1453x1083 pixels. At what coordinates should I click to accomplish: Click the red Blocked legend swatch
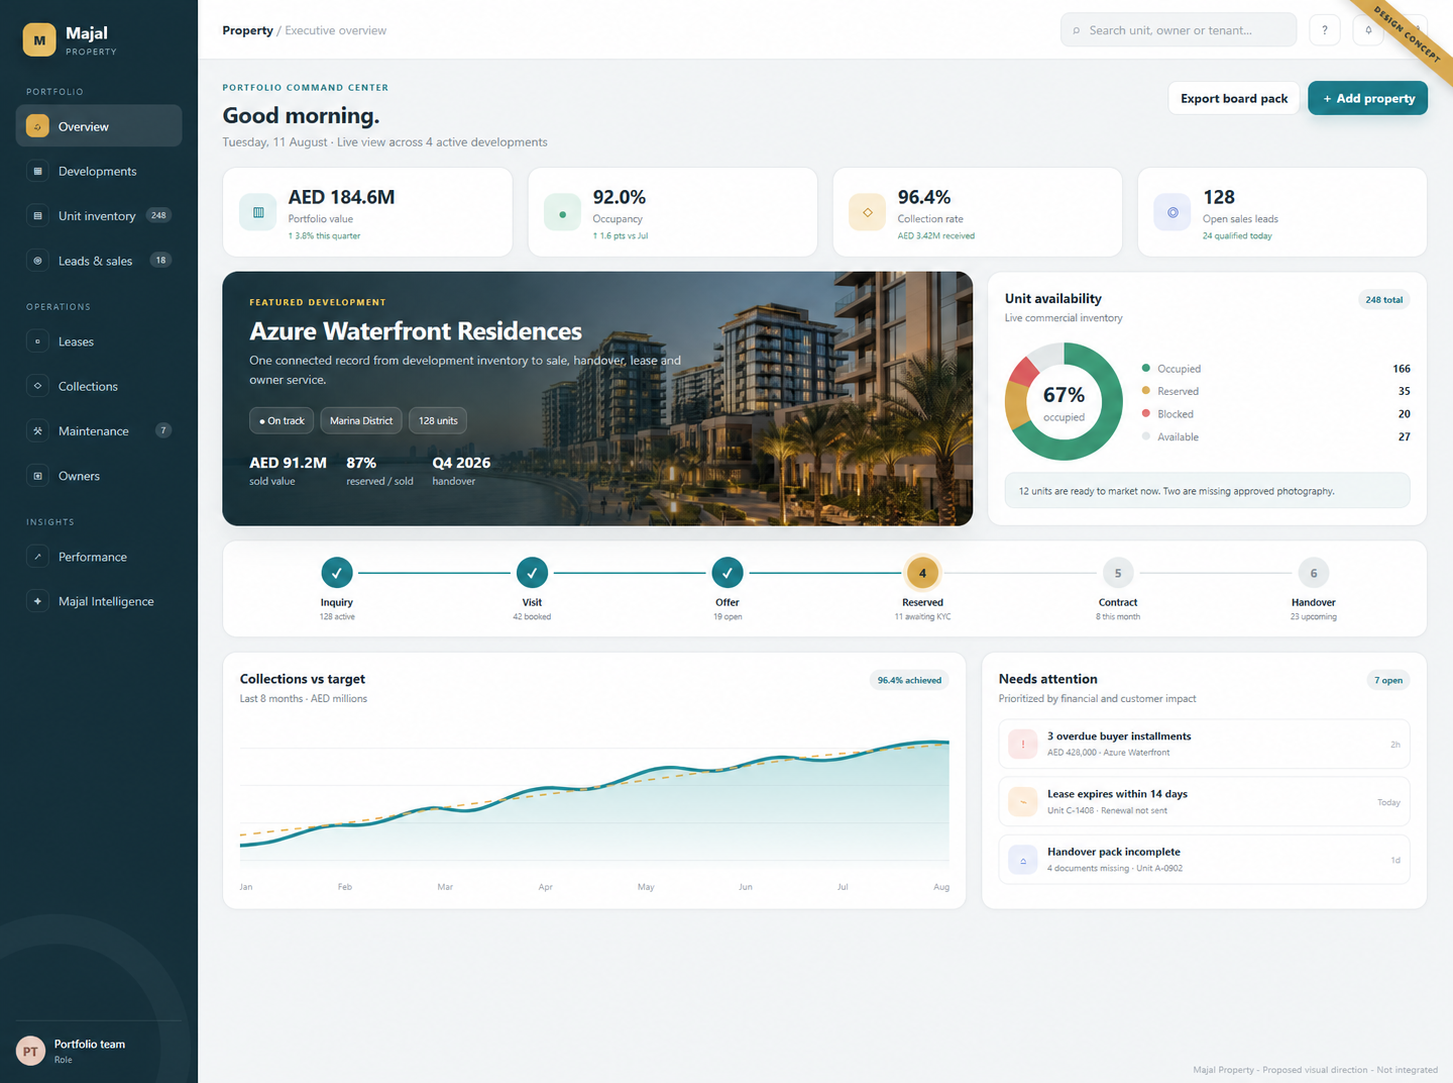[x=1146, y=413]
